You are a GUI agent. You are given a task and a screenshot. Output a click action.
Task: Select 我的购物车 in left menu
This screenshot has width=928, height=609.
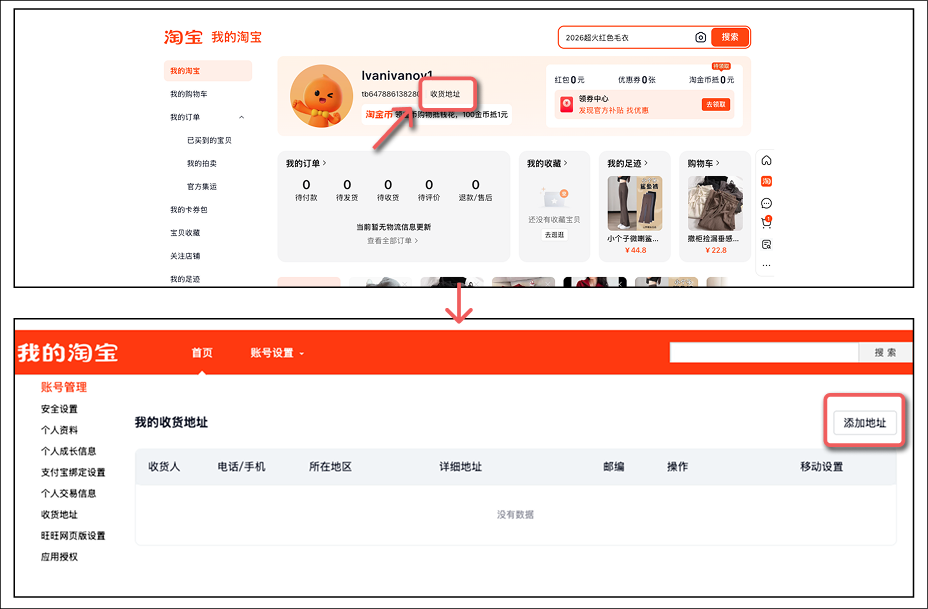[189, 94]
